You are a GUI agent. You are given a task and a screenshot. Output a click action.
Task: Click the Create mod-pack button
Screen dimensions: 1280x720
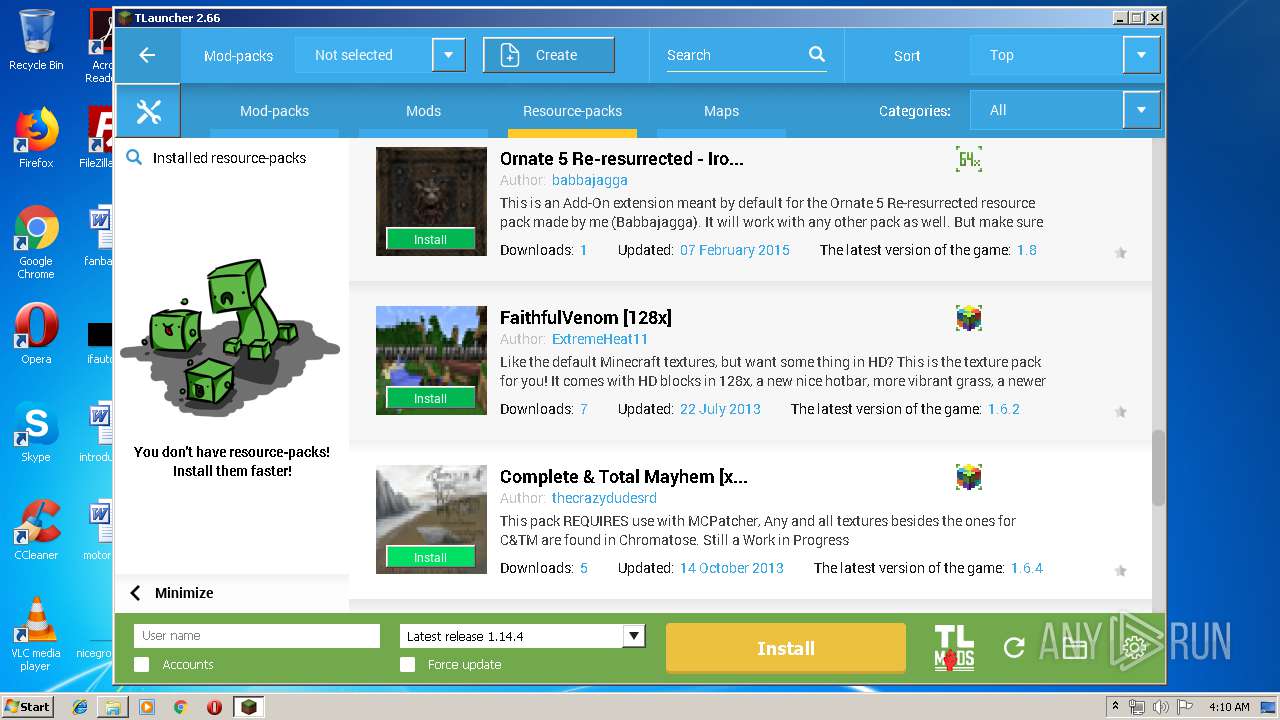point(549,55)
